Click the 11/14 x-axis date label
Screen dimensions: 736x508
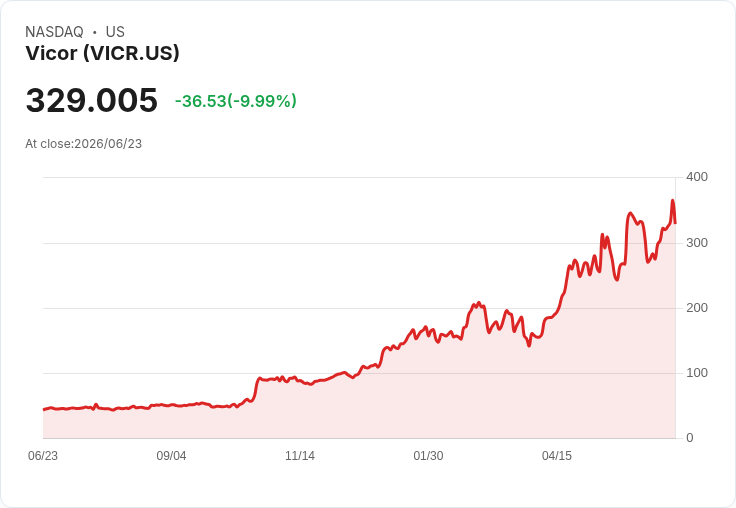click(300, 456)
